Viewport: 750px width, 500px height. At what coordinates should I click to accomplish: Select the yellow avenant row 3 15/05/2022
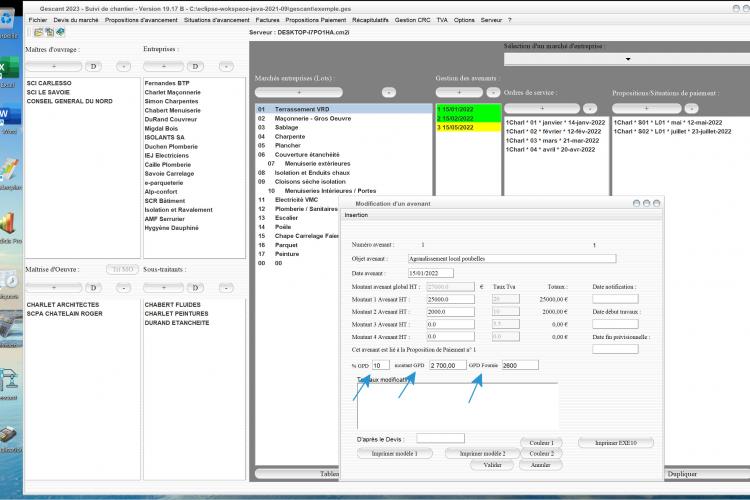(x=469, y=127)
